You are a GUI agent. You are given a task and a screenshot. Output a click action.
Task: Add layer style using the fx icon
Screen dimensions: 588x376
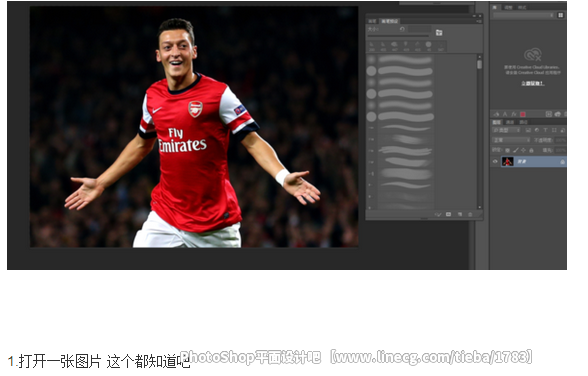[514, 114]
